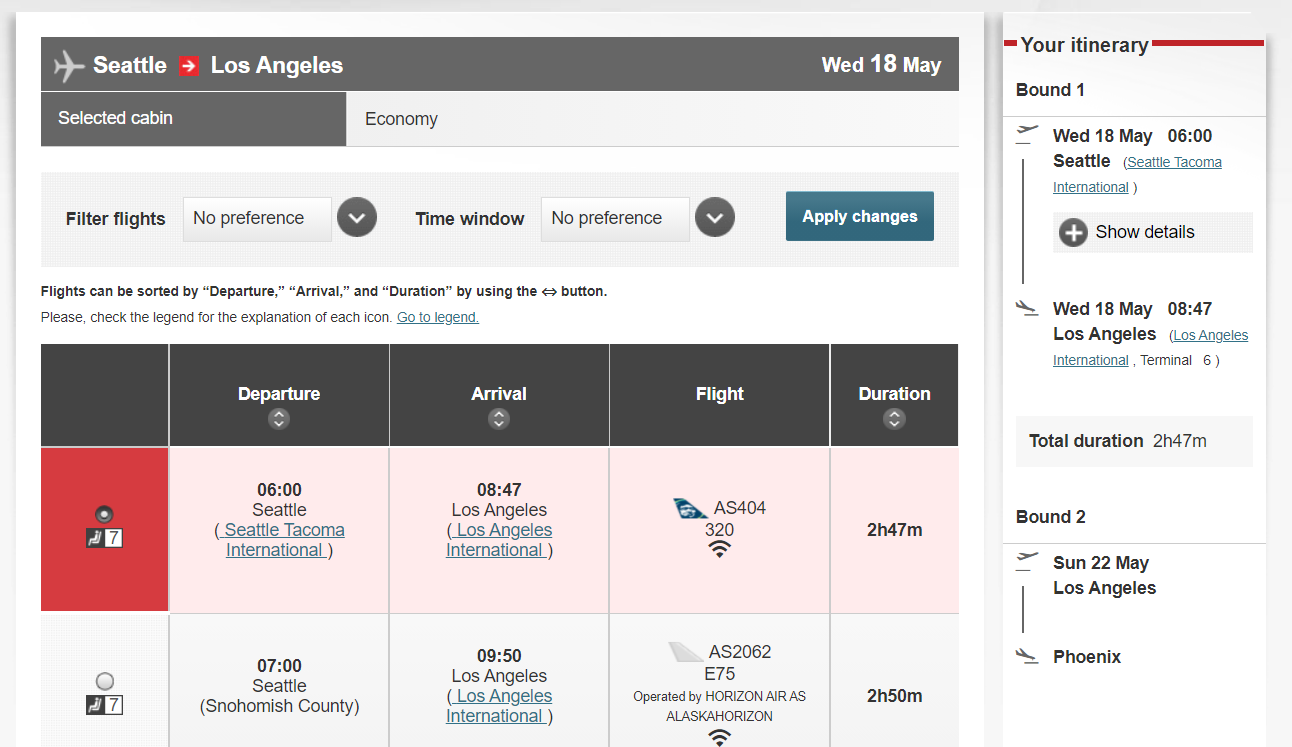1292x747 pixels.
Task: Click the WiFi icon under flight AS2062
Action: pos(719,737)
